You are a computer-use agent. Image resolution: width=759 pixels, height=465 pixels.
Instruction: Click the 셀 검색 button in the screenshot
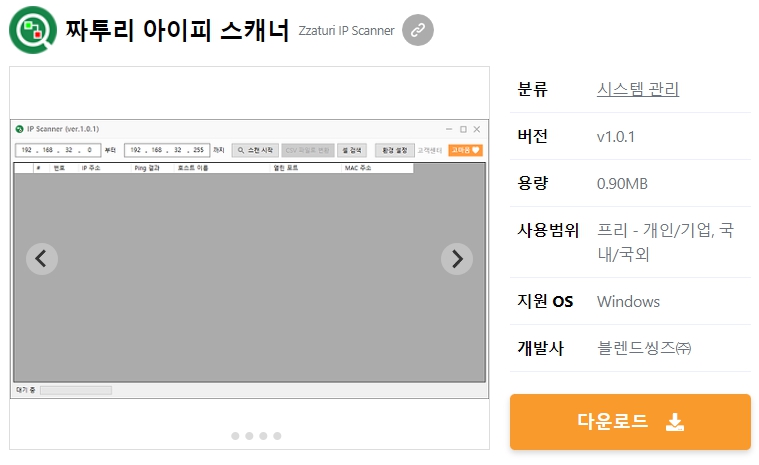point(352,150)
